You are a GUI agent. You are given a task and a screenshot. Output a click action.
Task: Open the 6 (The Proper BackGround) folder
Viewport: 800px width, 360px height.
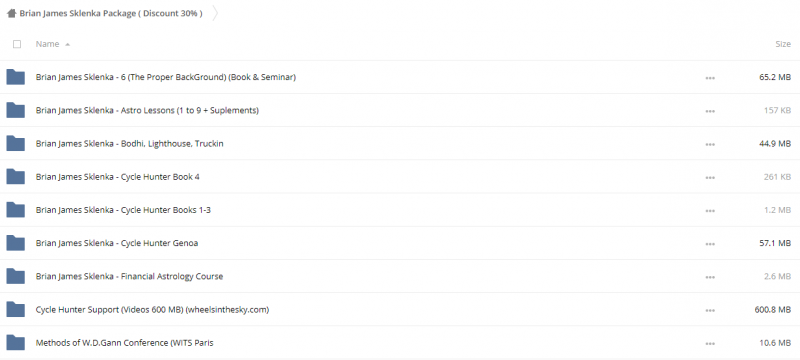[165, 77]
